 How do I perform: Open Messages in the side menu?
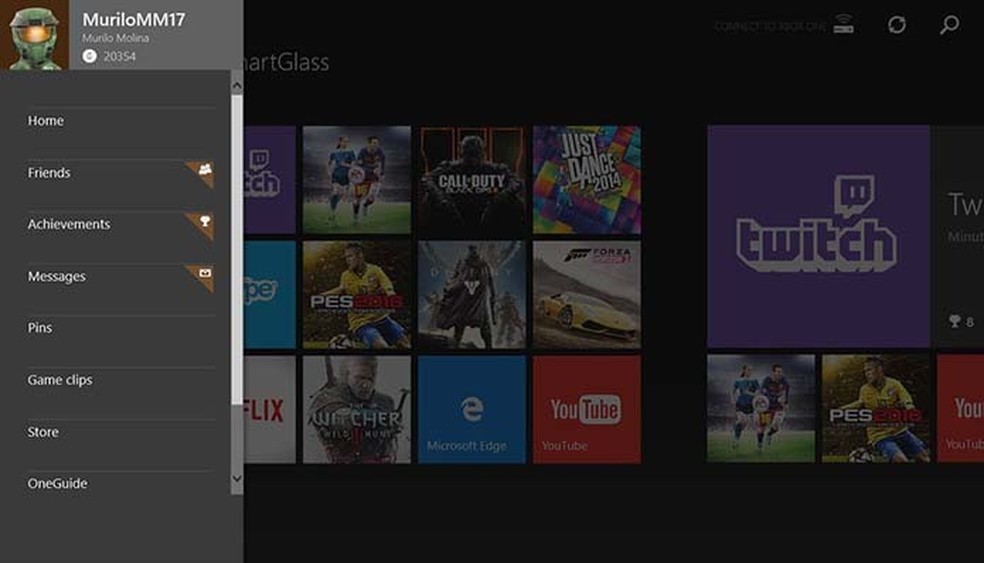120,276
